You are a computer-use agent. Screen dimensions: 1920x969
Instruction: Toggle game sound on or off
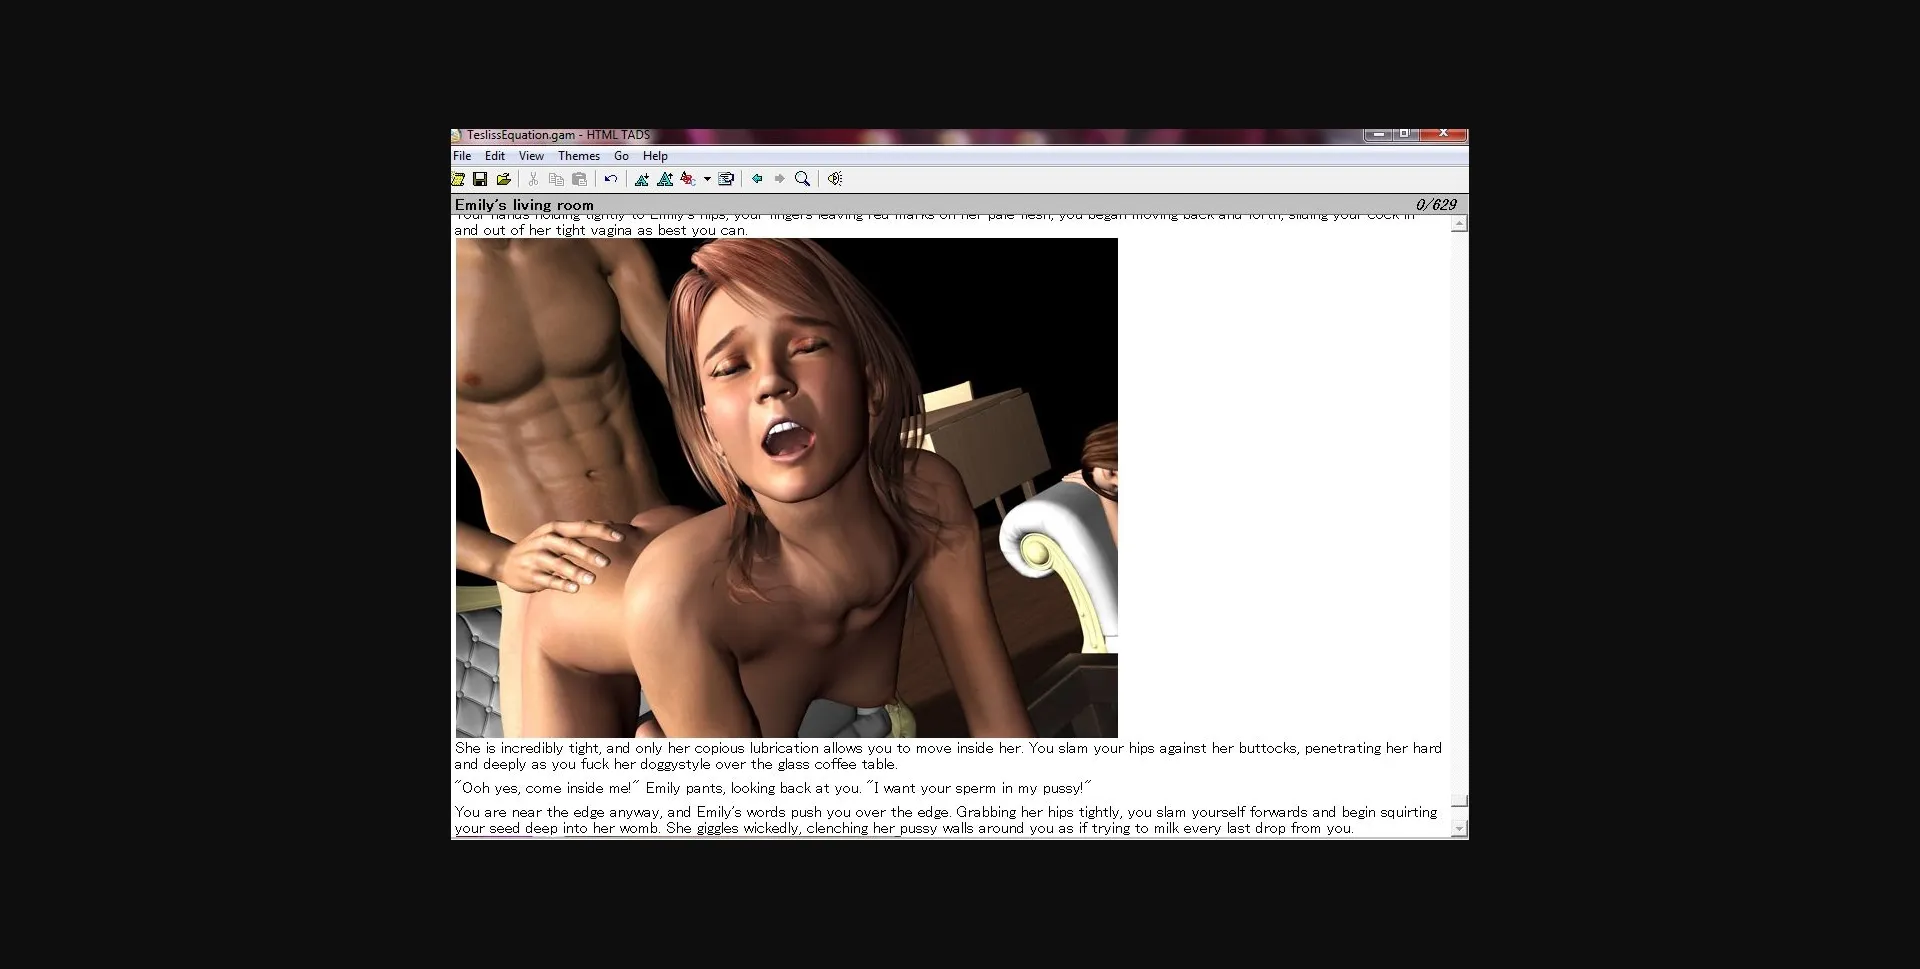coord(836,178)
